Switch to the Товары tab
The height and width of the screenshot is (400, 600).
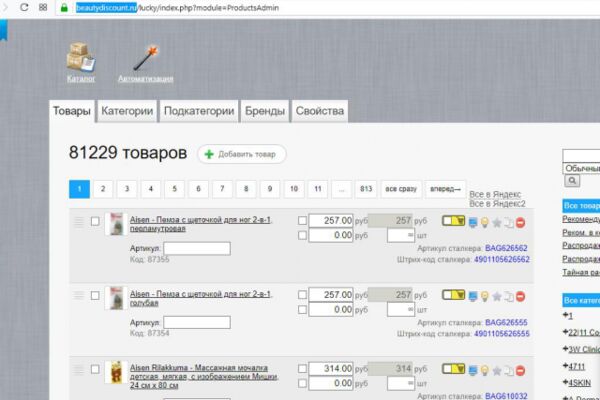click(x=72, y=111)
